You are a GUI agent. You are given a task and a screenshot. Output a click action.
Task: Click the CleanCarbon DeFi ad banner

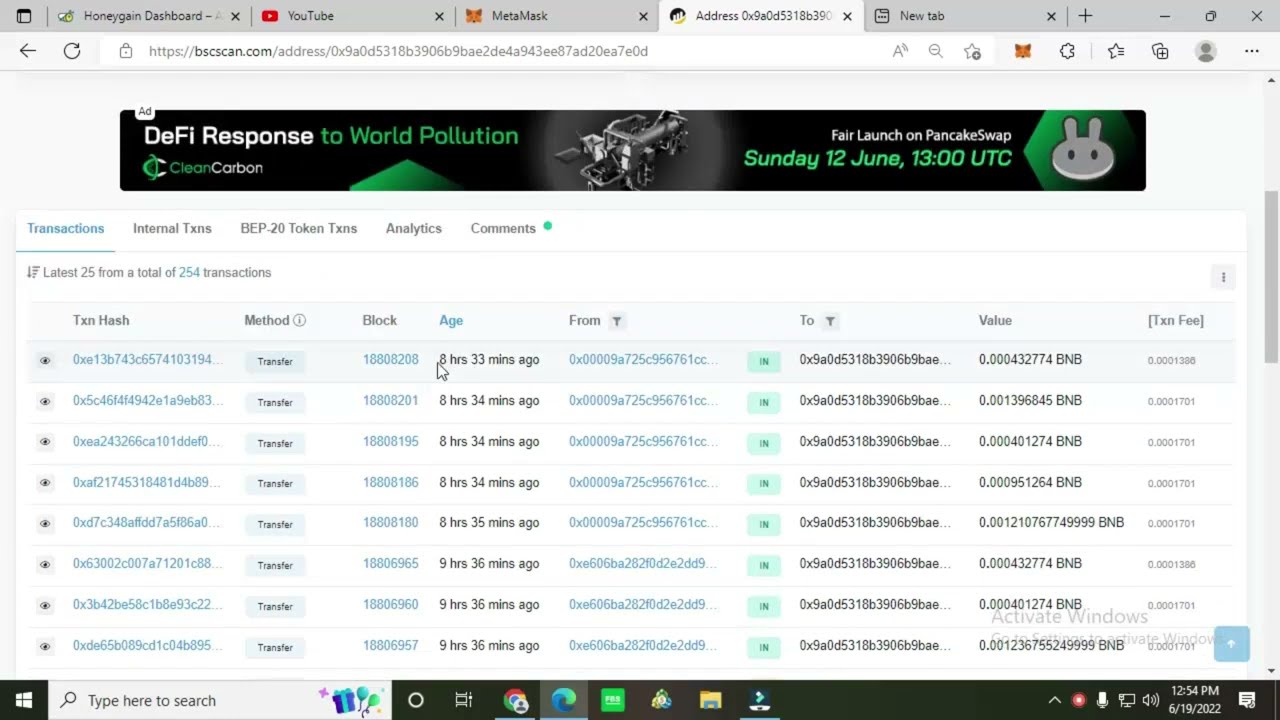[632, 150]
